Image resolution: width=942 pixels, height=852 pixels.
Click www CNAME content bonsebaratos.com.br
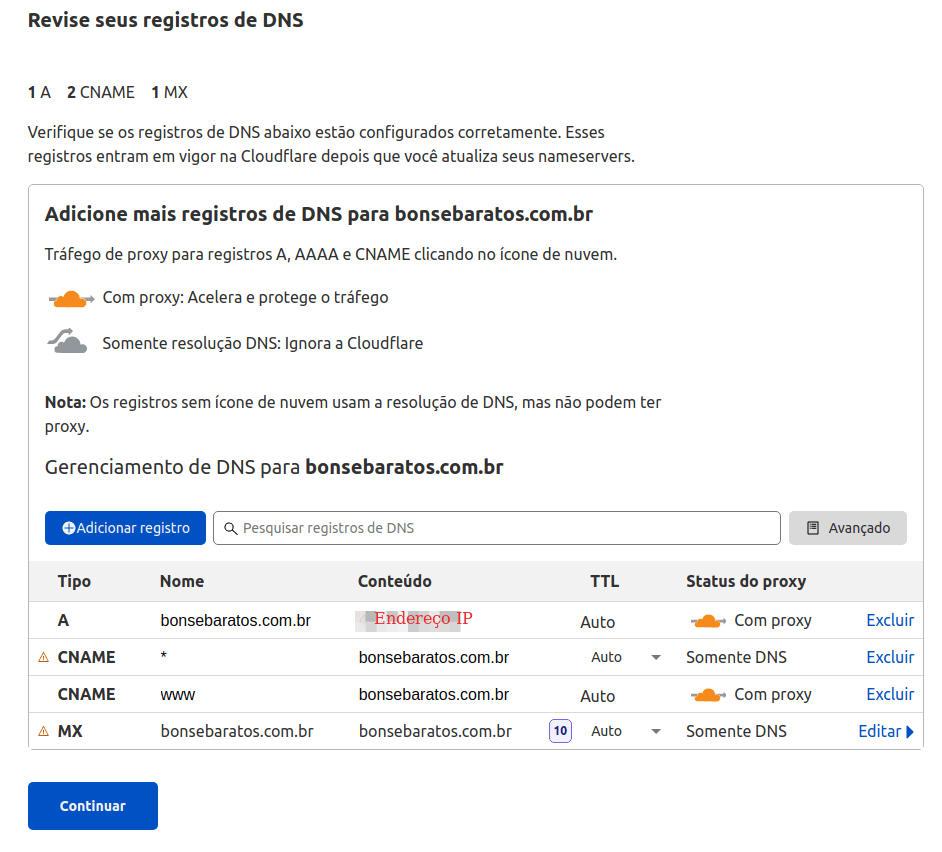(434, 695)
